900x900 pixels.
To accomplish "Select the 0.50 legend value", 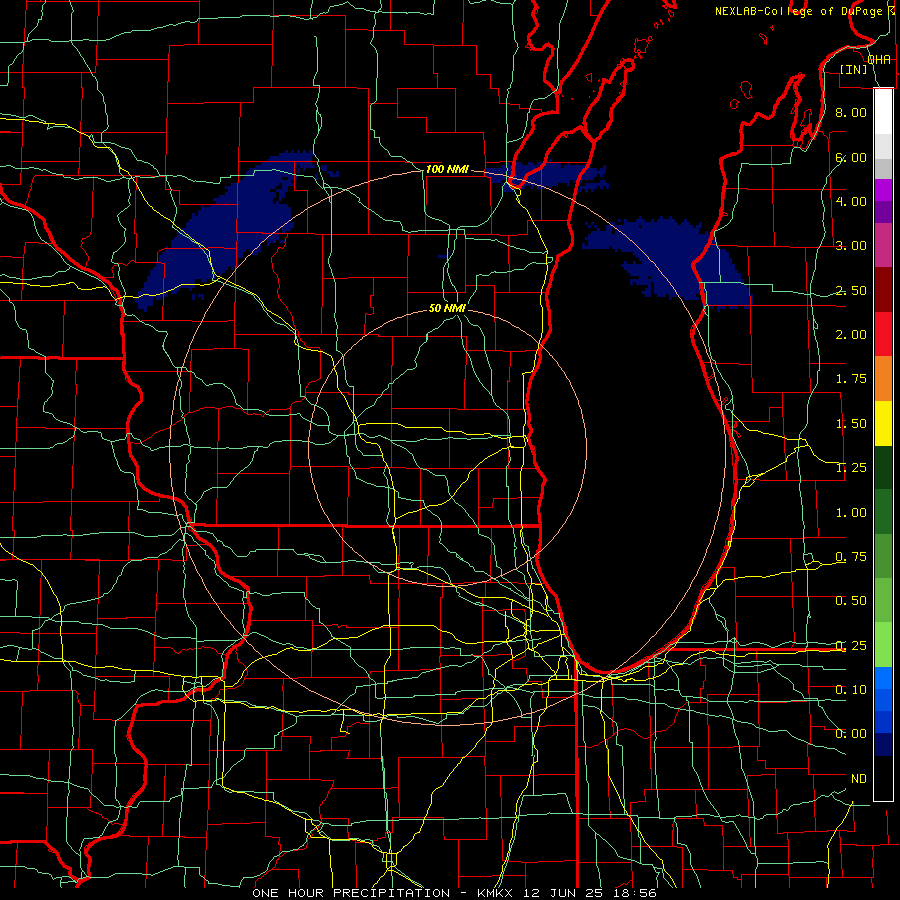I will [x=851, y=601].
